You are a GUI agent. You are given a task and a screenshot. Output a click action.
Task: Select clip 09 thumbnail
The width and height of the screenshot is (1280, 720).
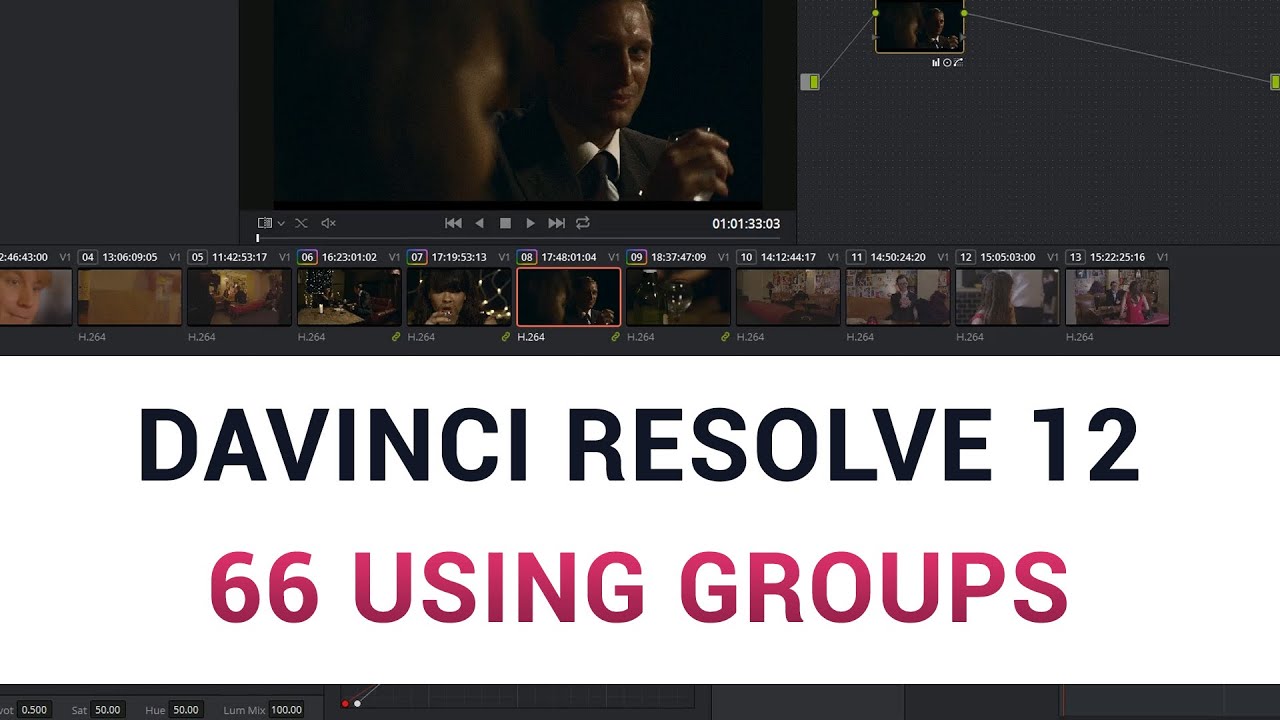[678, 297]
